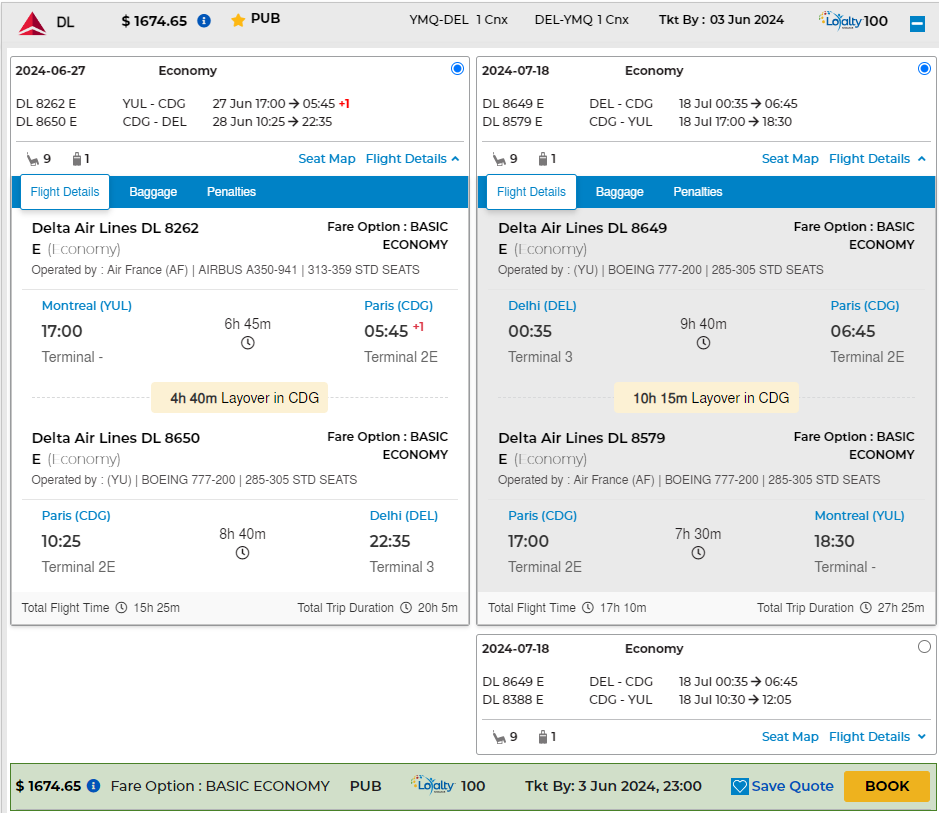Viewport: 939px width, 813px height.
Task: Collapse fare card with blue minus icon
Action: coord(917,24)
